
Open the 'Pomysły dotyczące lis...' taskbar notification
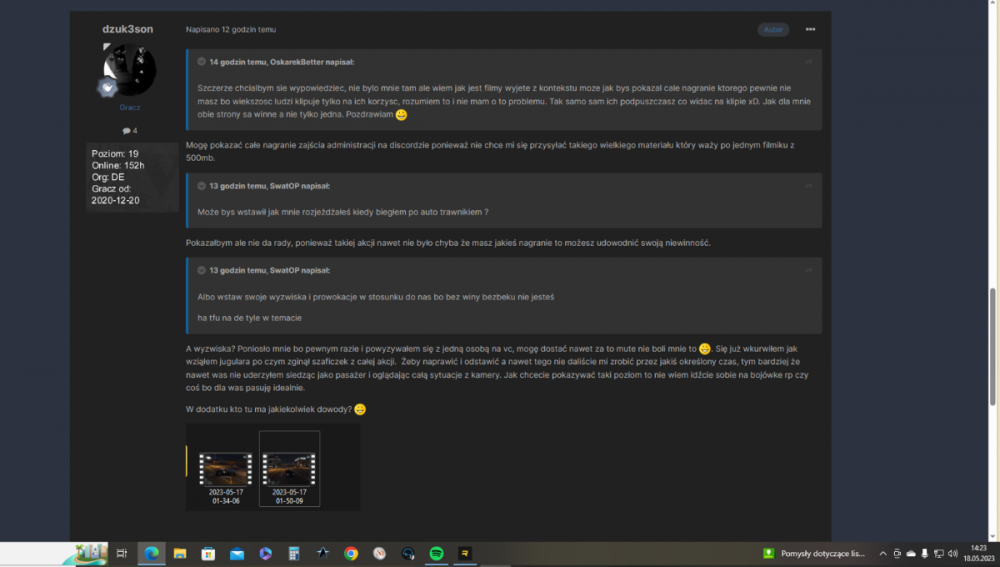tap(814, 554)
